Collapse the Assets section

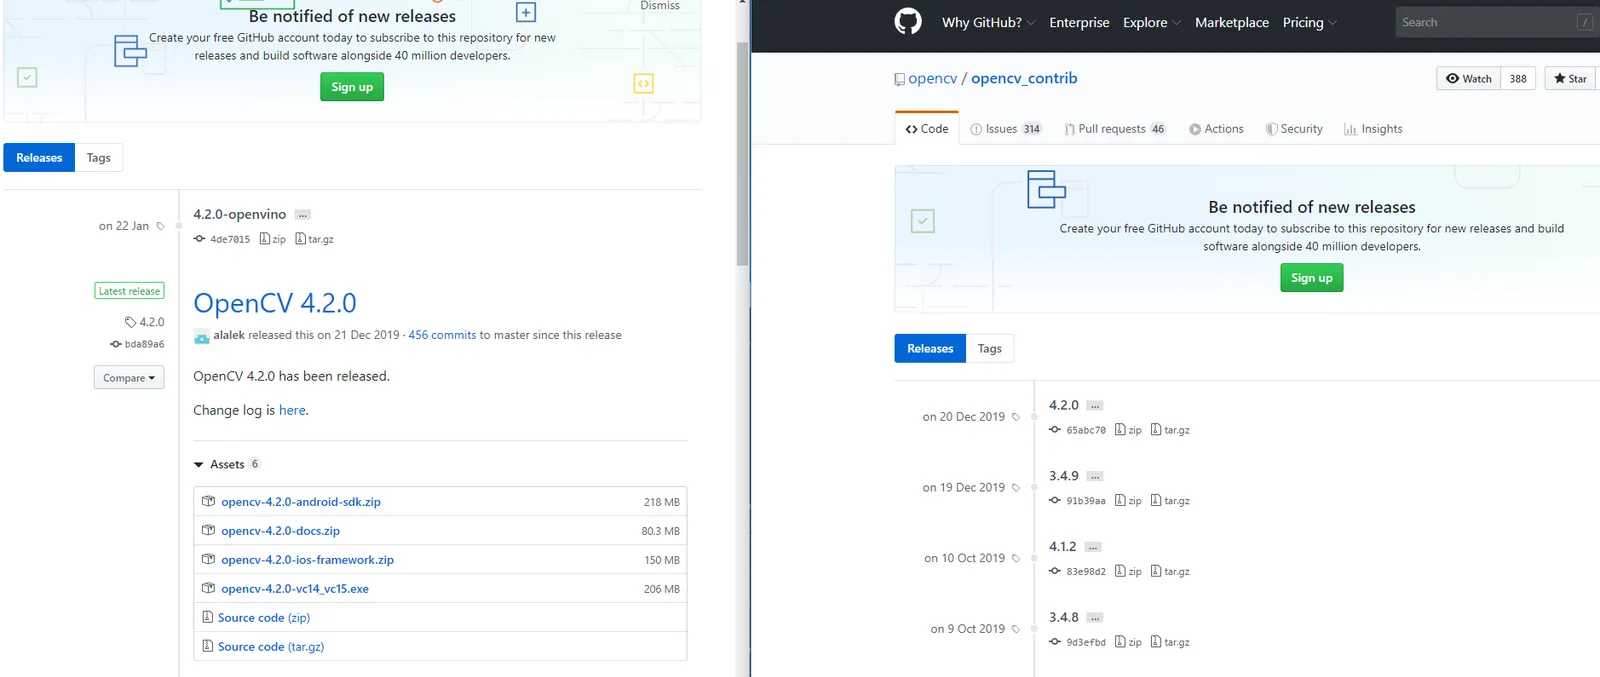[x=227, y=464]
